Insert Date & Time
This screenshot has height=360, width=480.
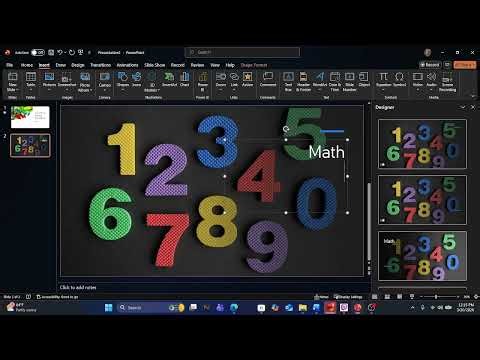pos(335,81)
